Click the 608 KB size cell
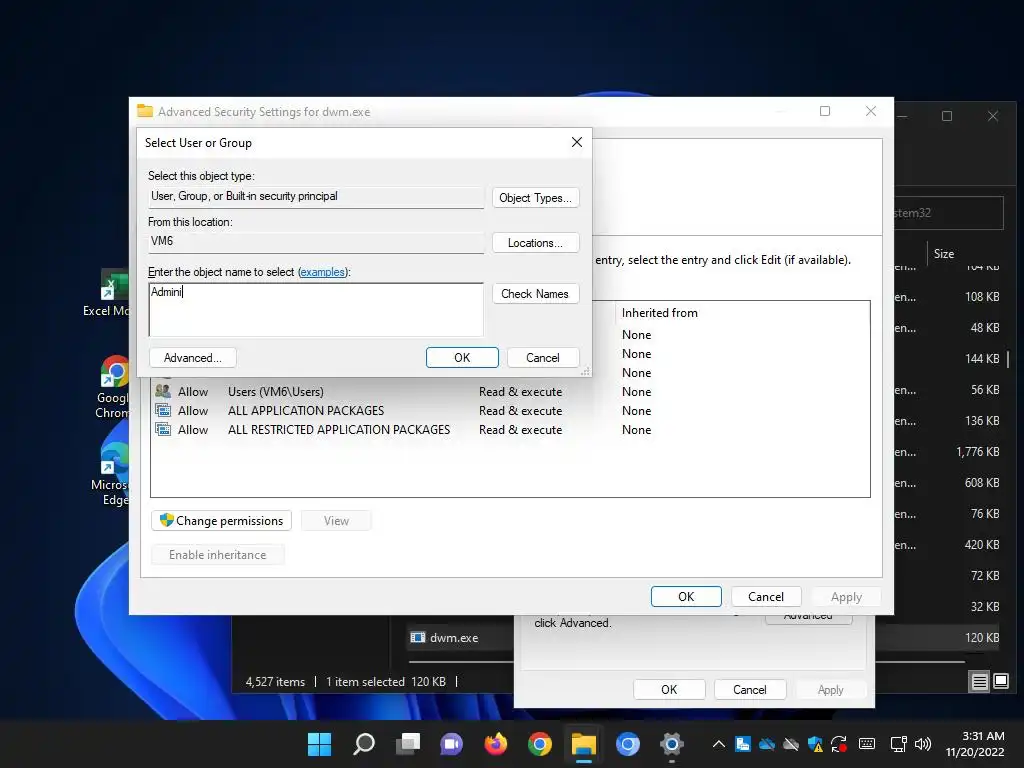 click(982, 483)
